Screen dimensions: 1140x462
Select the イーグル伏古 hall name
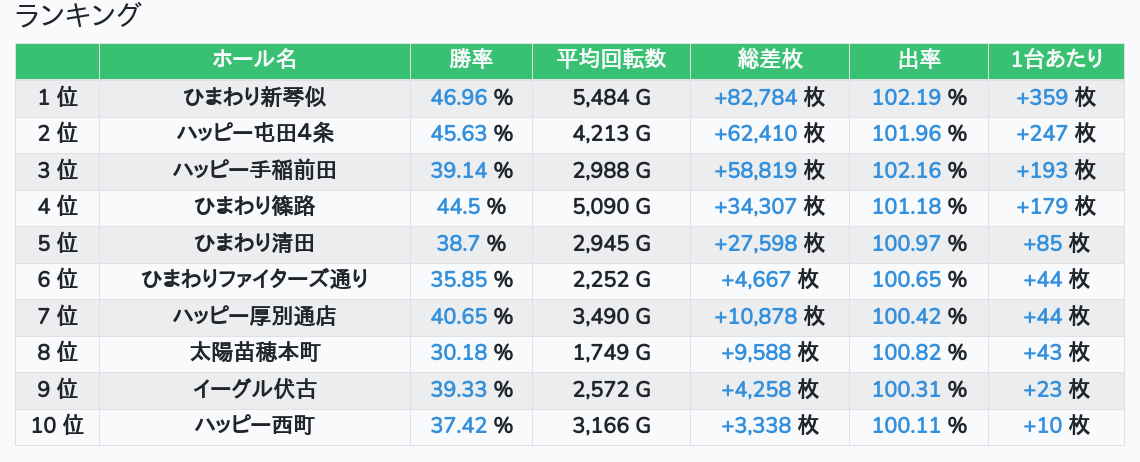tap(254, 389)
